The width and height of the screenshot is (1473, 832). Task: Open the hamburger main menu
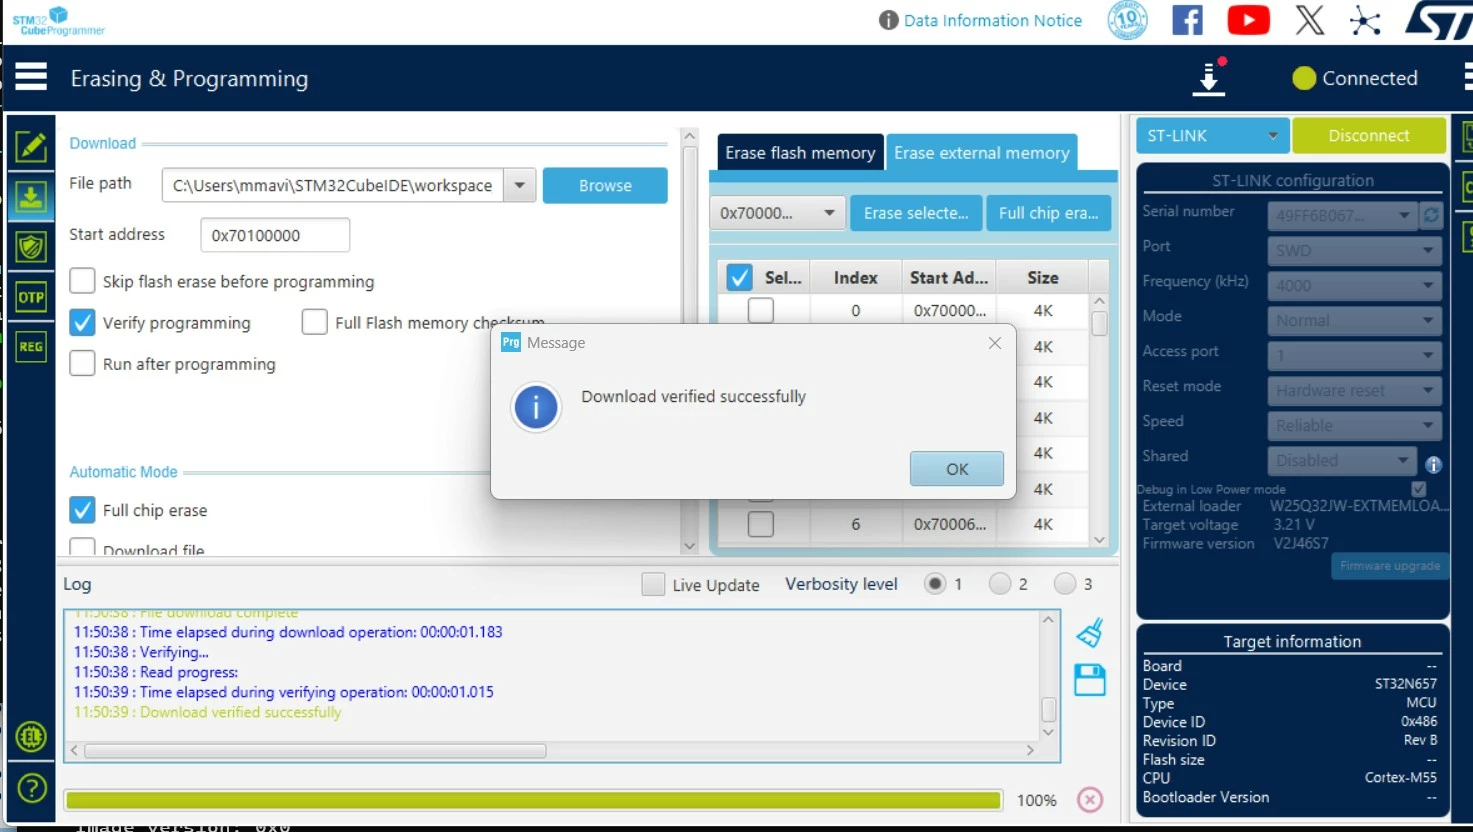pyautogui.click(x=31, y=77)
